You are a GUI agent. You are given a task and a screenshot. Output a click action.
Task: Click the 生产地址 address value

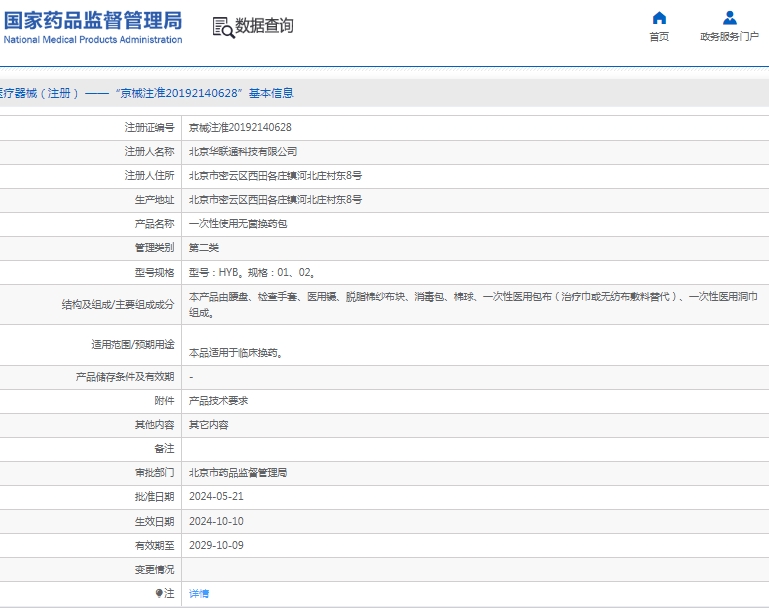coord(275,200)
